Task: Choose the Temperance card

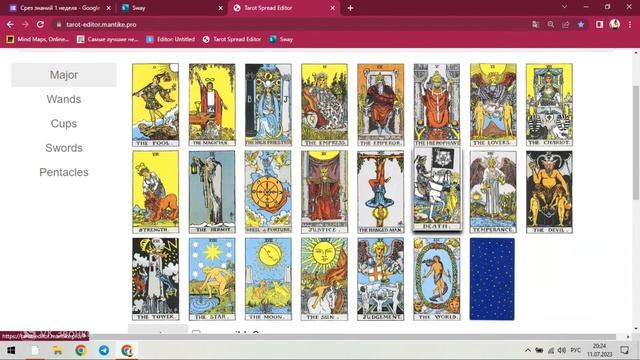Action: [x=493, y=192]
